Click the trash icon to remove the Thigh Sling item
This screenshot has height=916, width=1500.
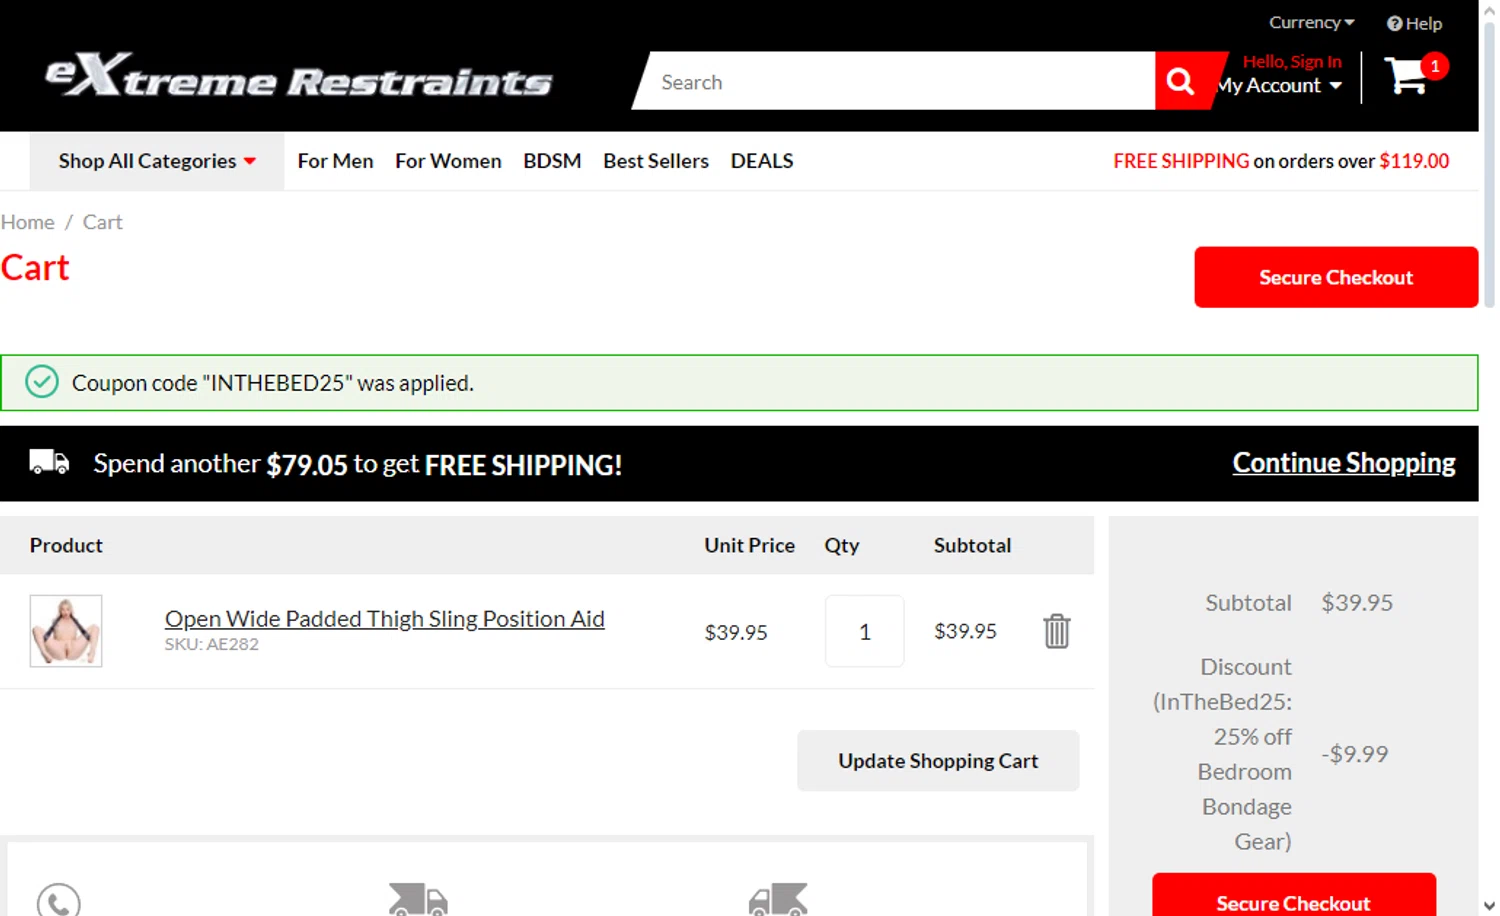(x=1057, y=631)
